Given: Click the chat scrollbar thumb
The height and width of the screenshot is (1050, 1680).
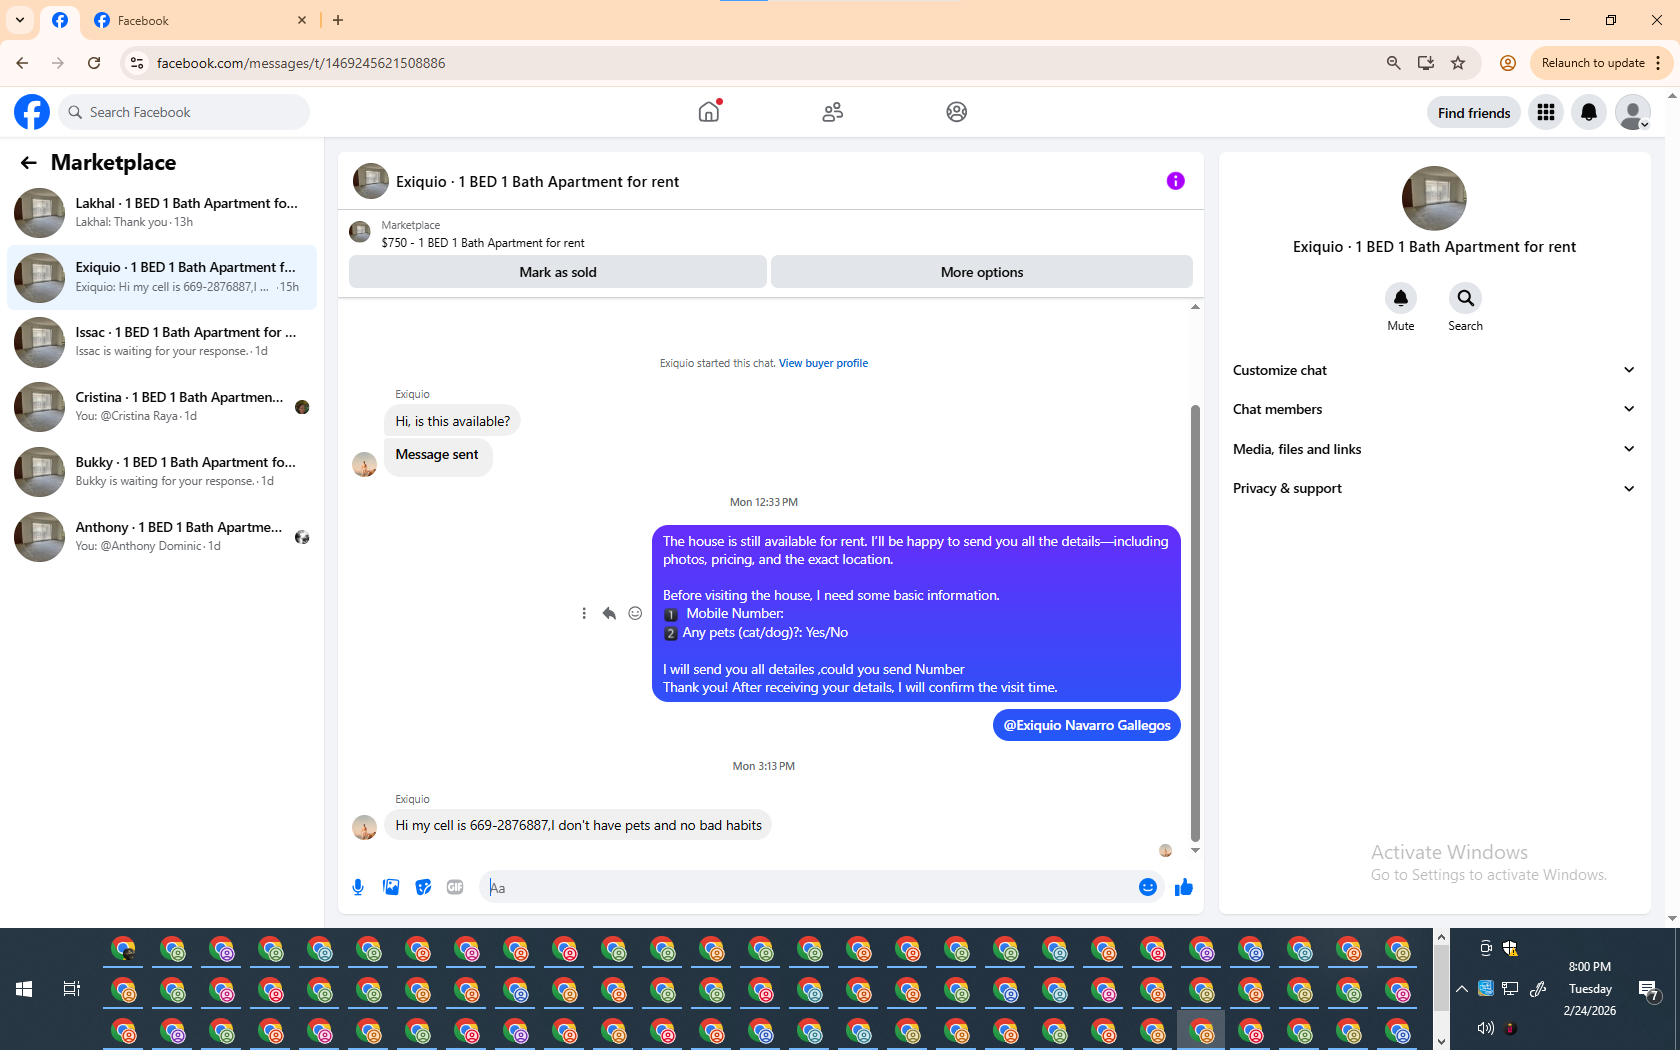Looking at the screenshot, I should tap(1195, 623).
